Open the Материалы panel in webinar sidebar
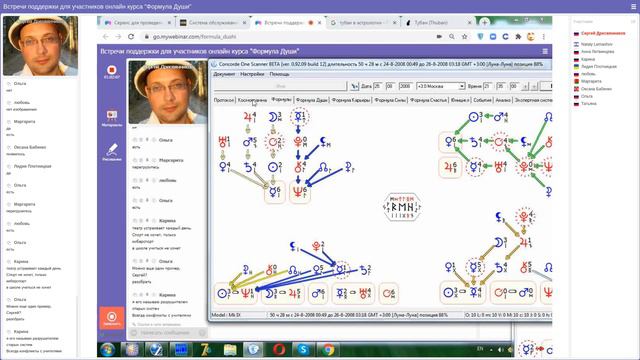640x360 pixels. [112, 118]
